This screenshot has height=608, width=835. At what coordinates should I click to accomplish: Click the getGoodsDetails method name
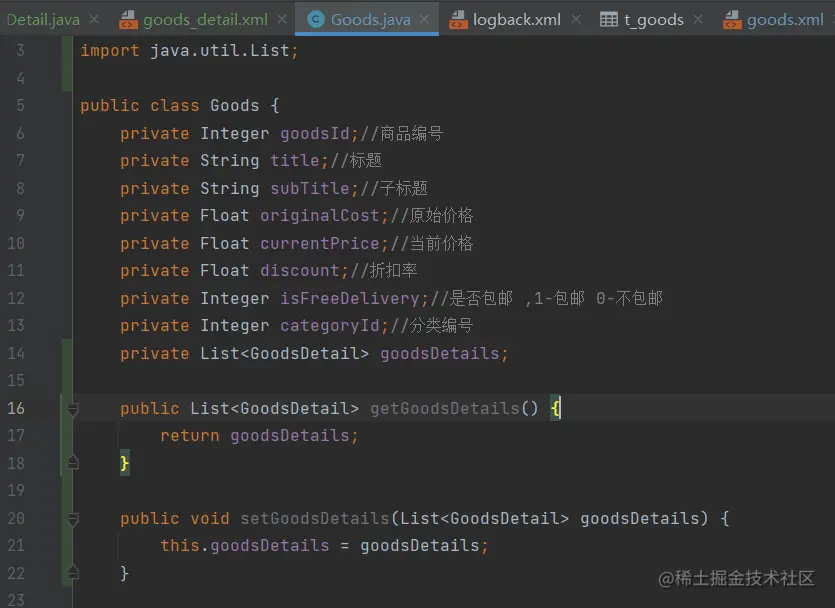pyautogui.click(x=445, y=408)
